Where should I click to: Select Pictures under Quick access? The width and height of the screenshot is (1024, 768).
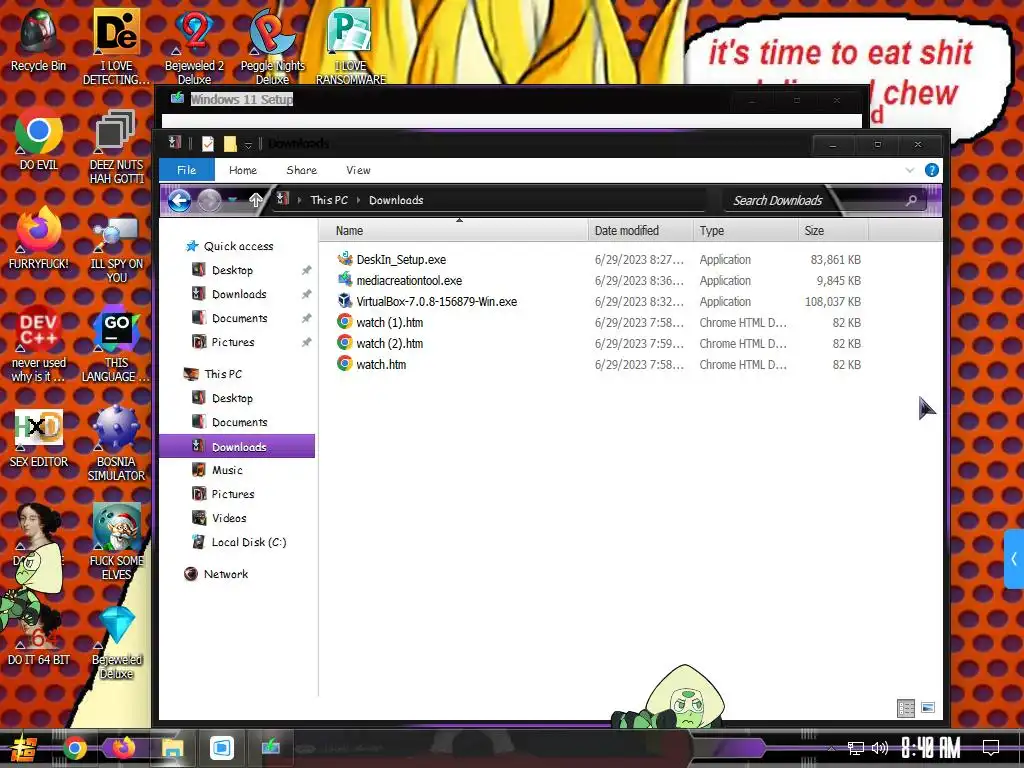pos(232,342)
